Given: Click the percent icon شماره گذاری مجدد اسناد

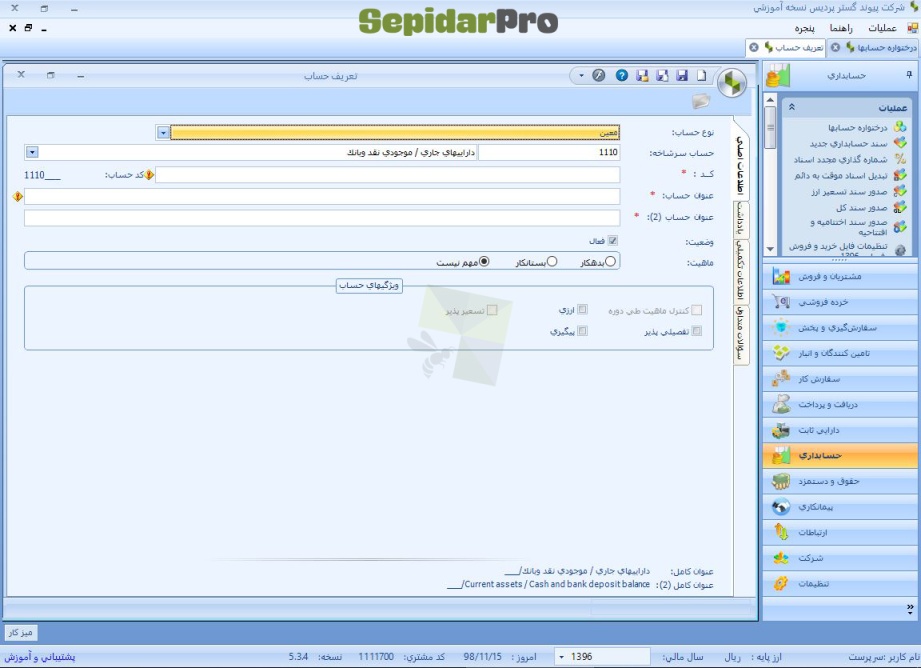Looking at the screenshot, I should coord(899,159).
